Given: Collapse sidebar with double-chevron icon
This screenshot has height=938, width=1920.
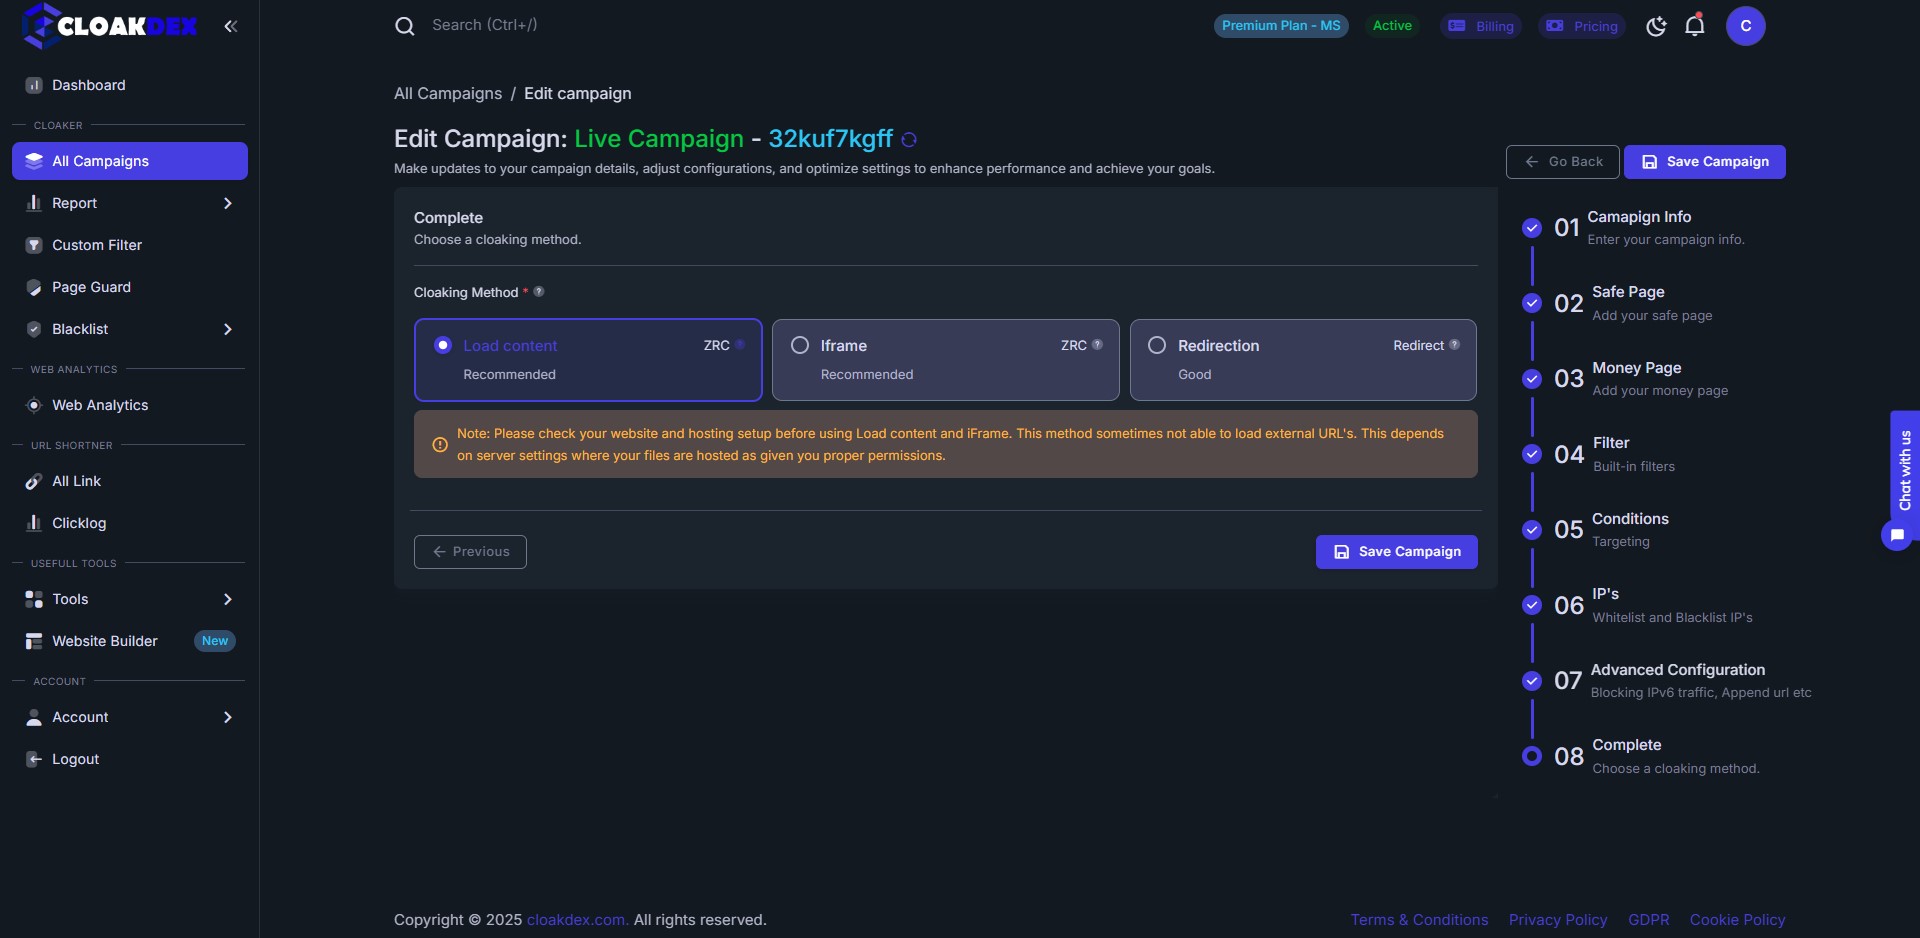Looking at the screenshot, I should tap(231, 26).
